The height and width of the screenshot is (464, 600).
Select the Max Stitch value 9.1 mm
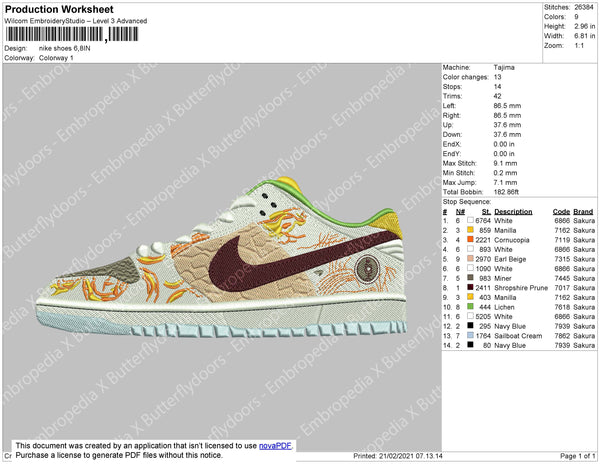click(x=505, y=163)
